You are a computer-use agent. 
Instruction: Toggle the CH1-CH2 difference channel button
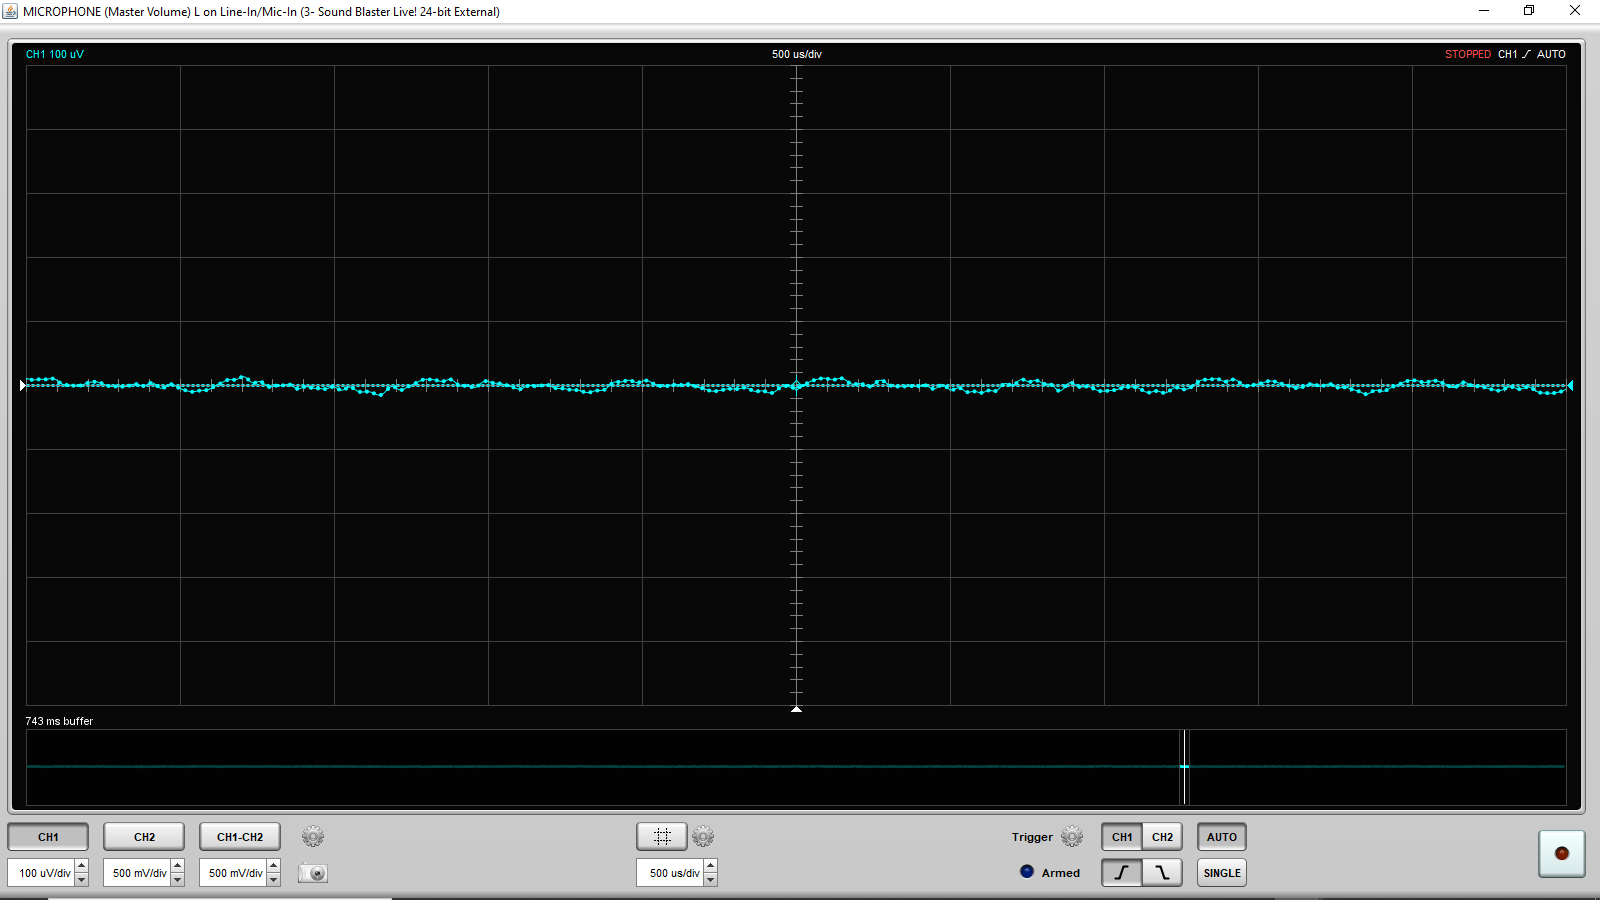[x=240, y=837]
